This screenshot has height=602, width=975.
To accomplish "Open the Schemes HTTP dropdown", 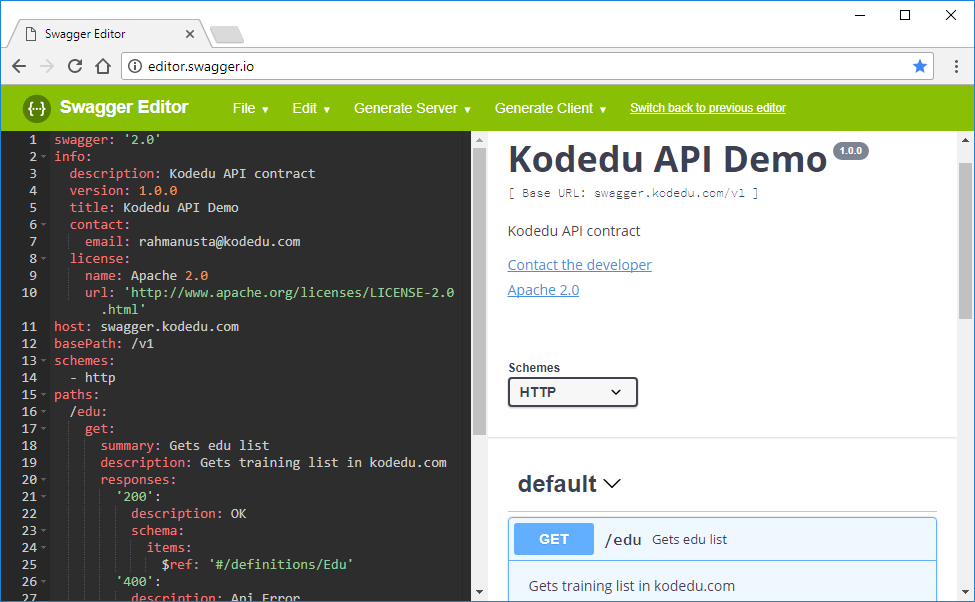I will 572,392.
